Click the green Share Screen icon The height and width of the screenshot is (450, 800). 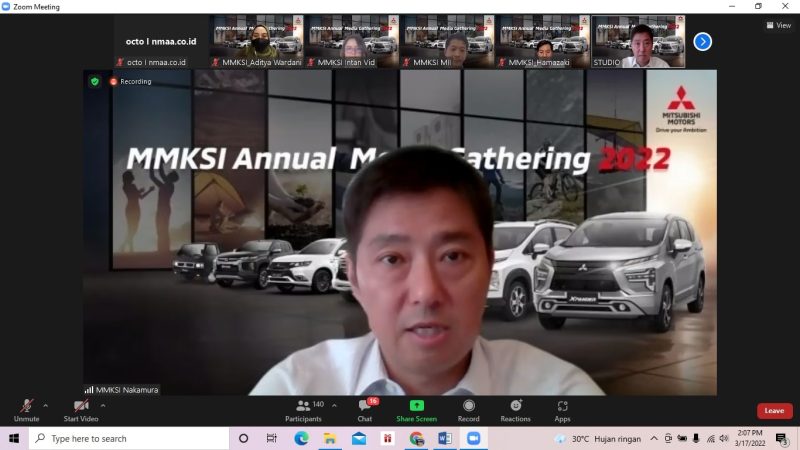coord(416,406)
